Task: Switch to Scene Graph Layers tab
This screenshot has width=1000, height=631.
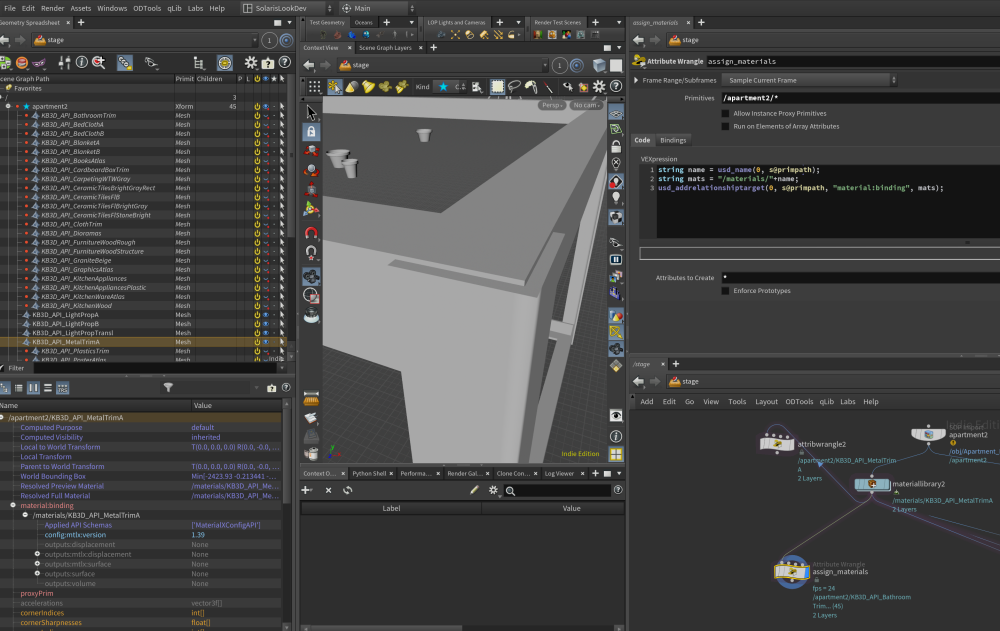Action: [385, 48]
